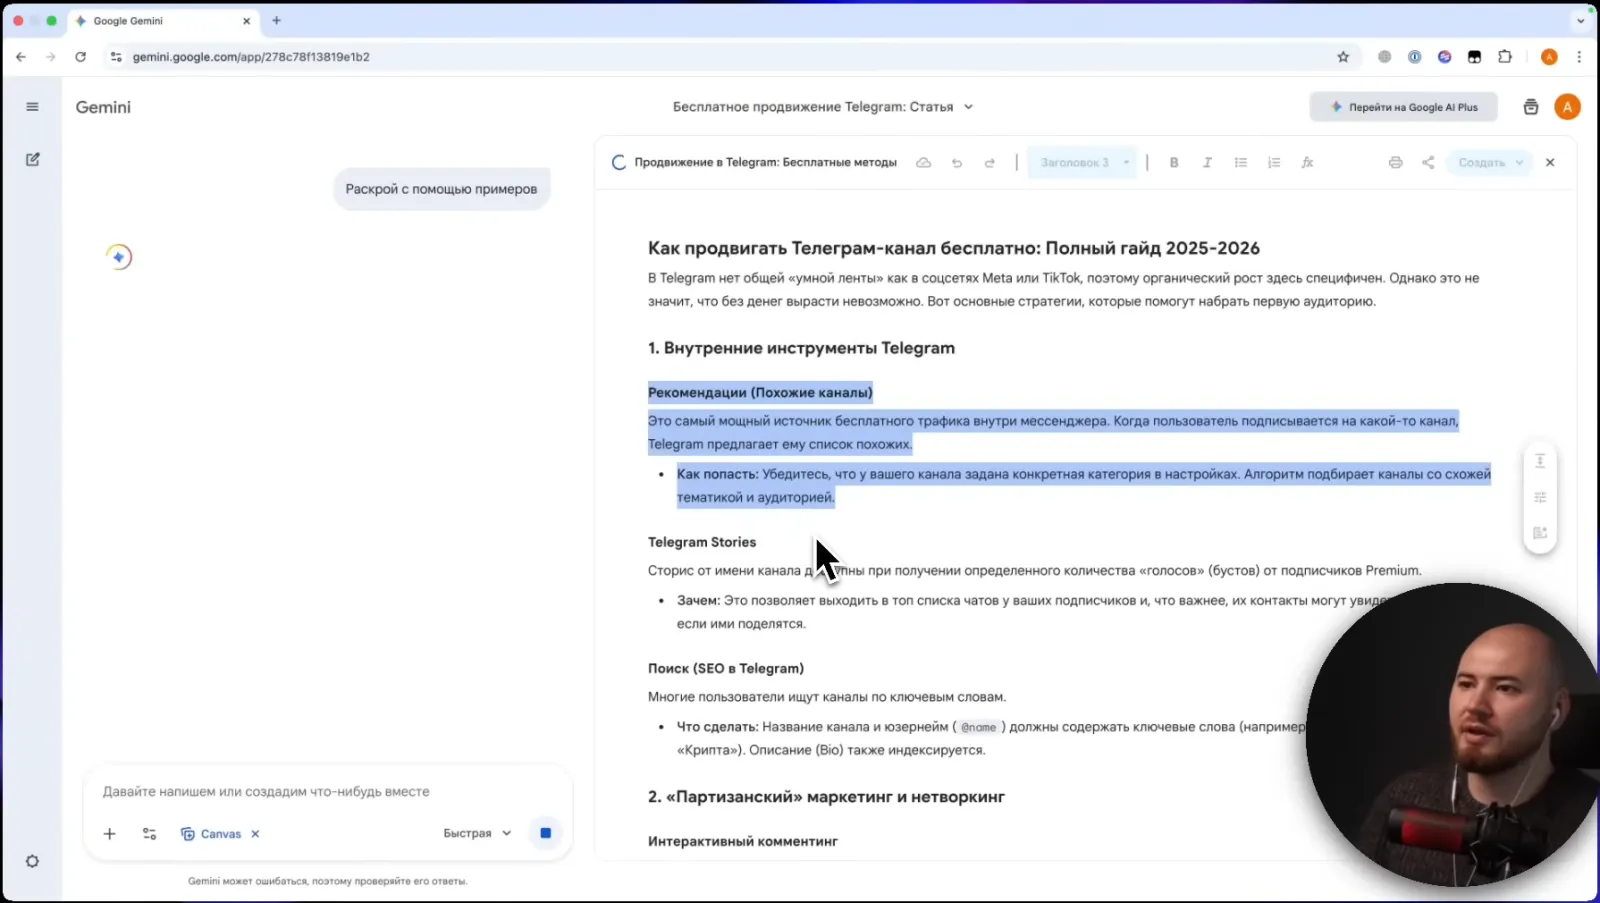Insert a numbered list

coord(1274,162)
